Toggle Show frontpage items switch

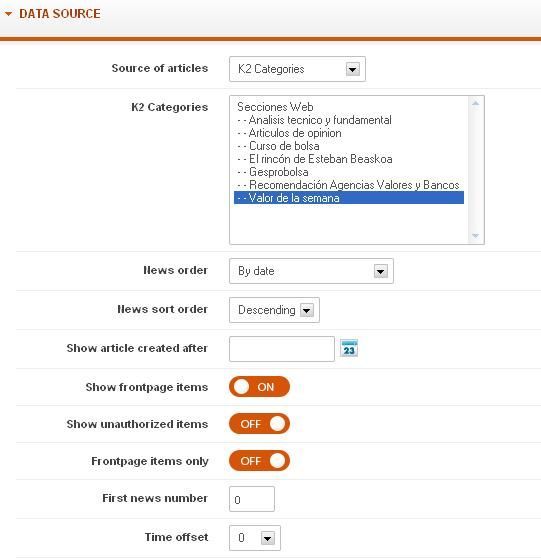pos(259,387)
